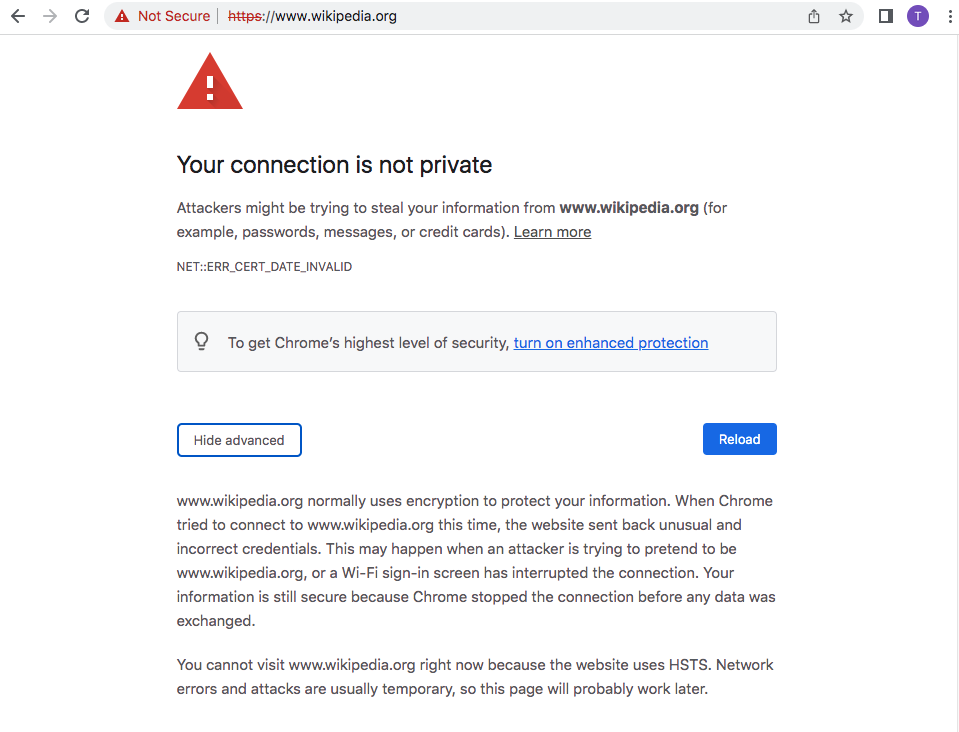Click the blue Reload button
959x732 pixels.
point(739,439)
